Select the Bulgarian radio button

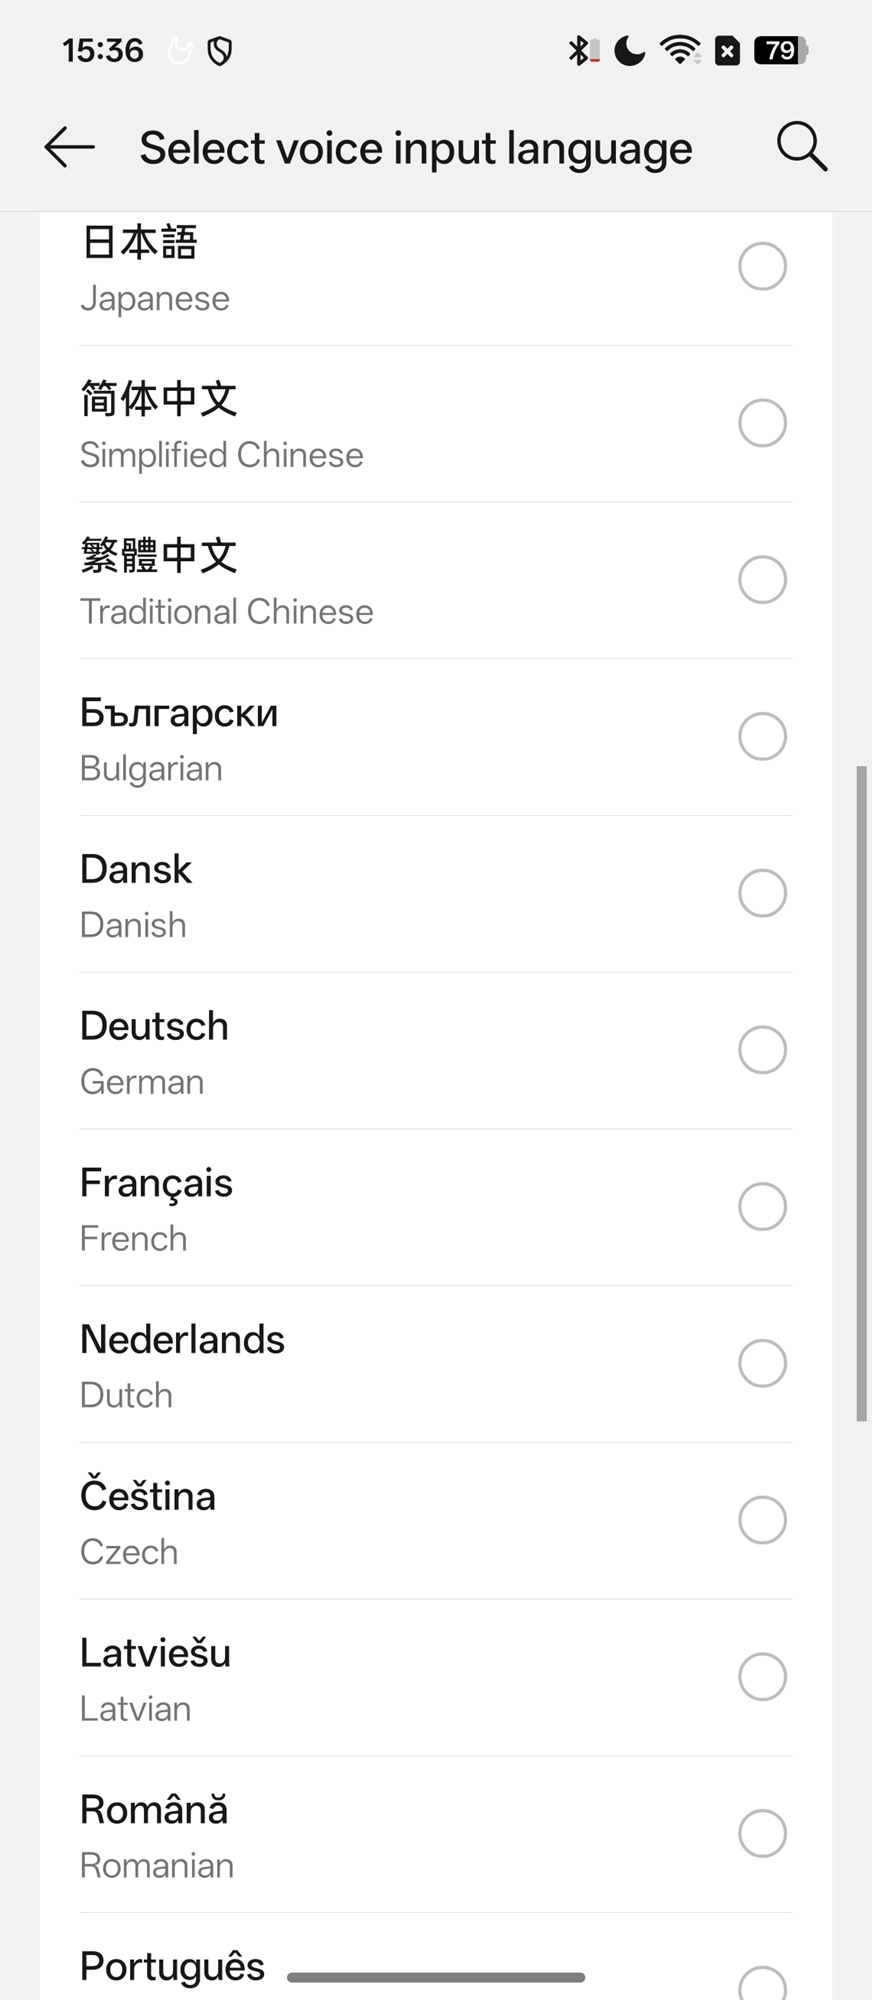coord(762,737)
